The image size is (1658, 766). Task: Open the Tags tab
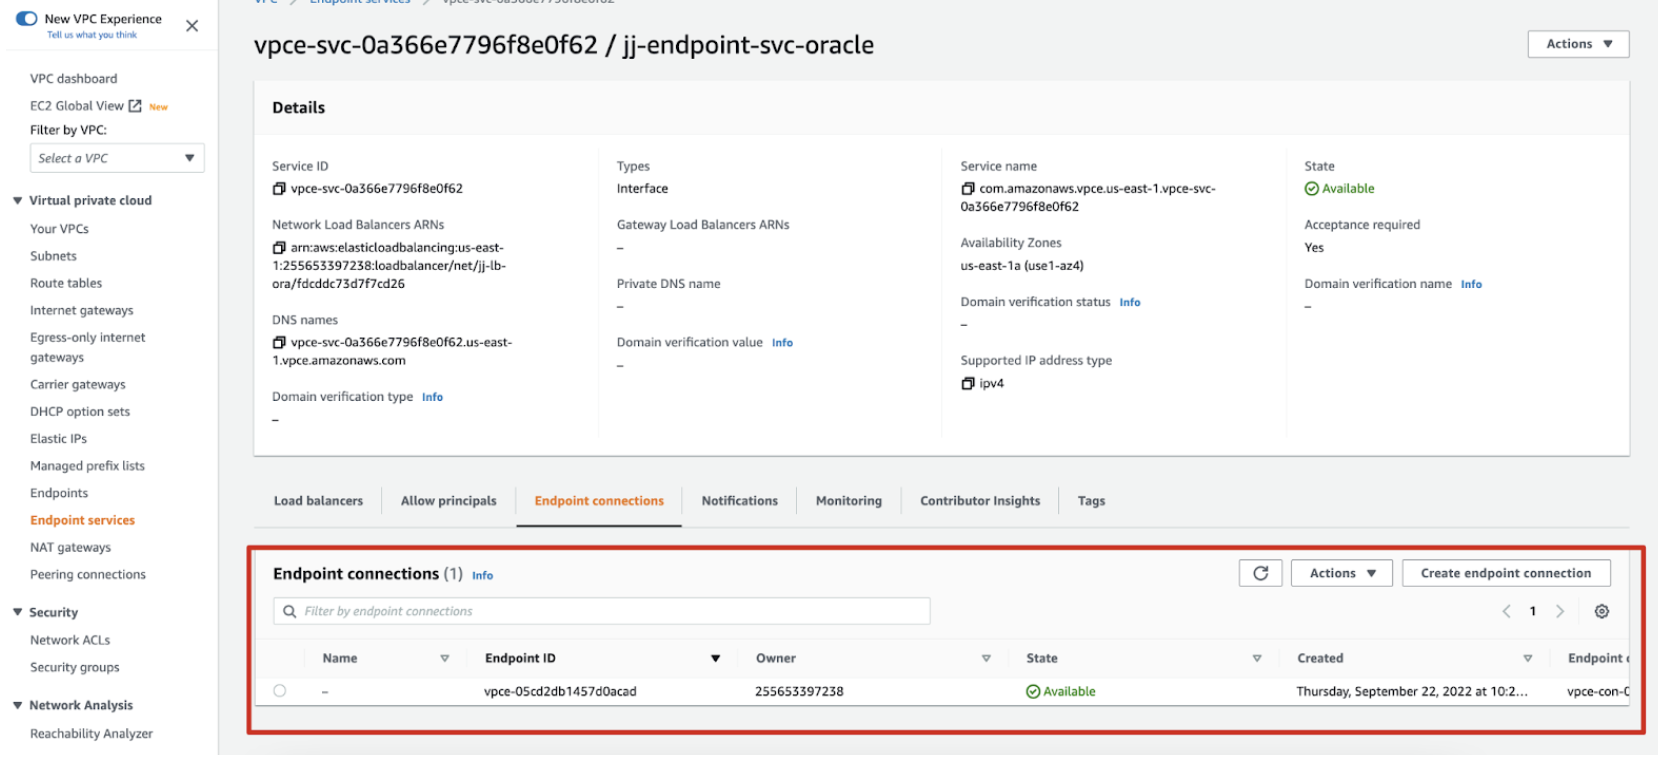[x=1091, y=501]
